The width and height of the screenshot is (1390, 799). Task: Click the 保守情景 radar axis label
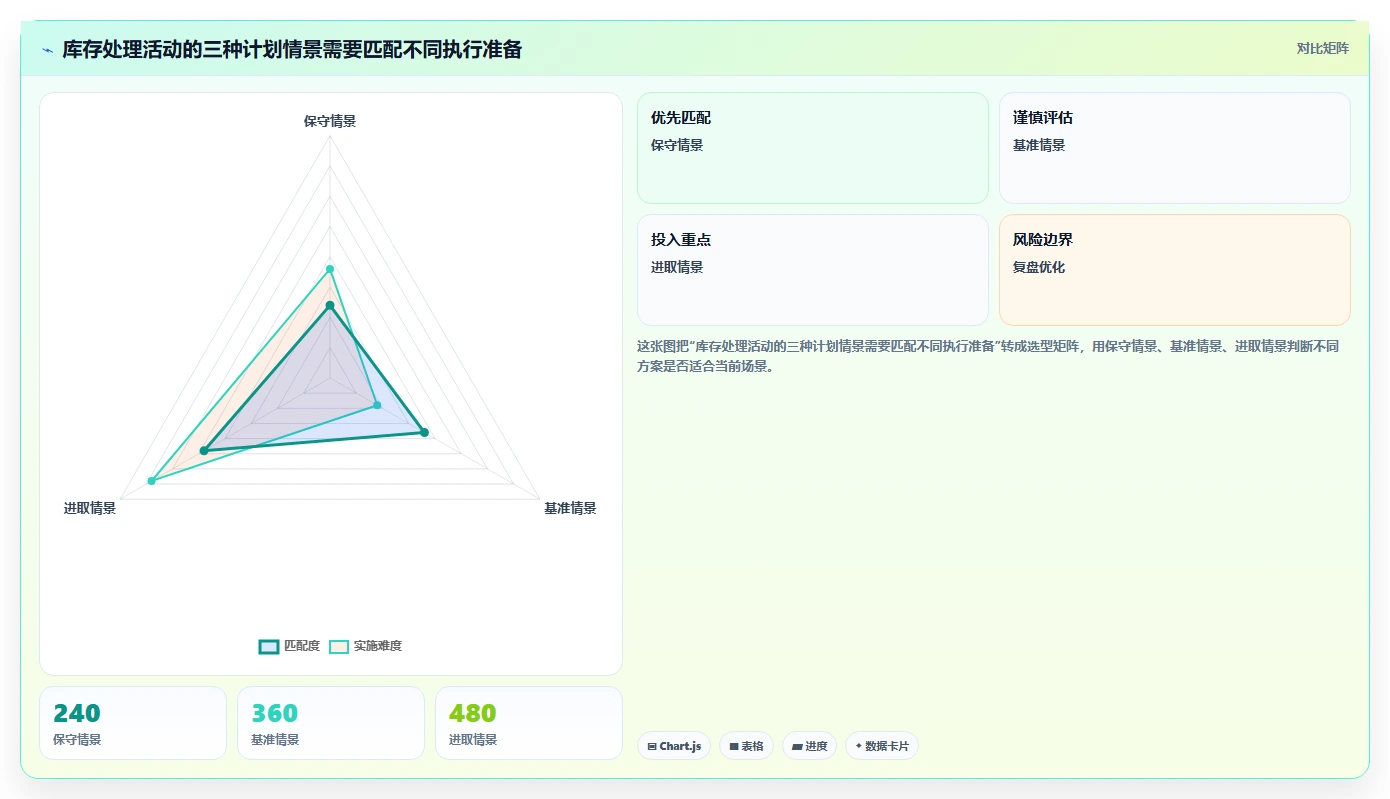(330, 121)
